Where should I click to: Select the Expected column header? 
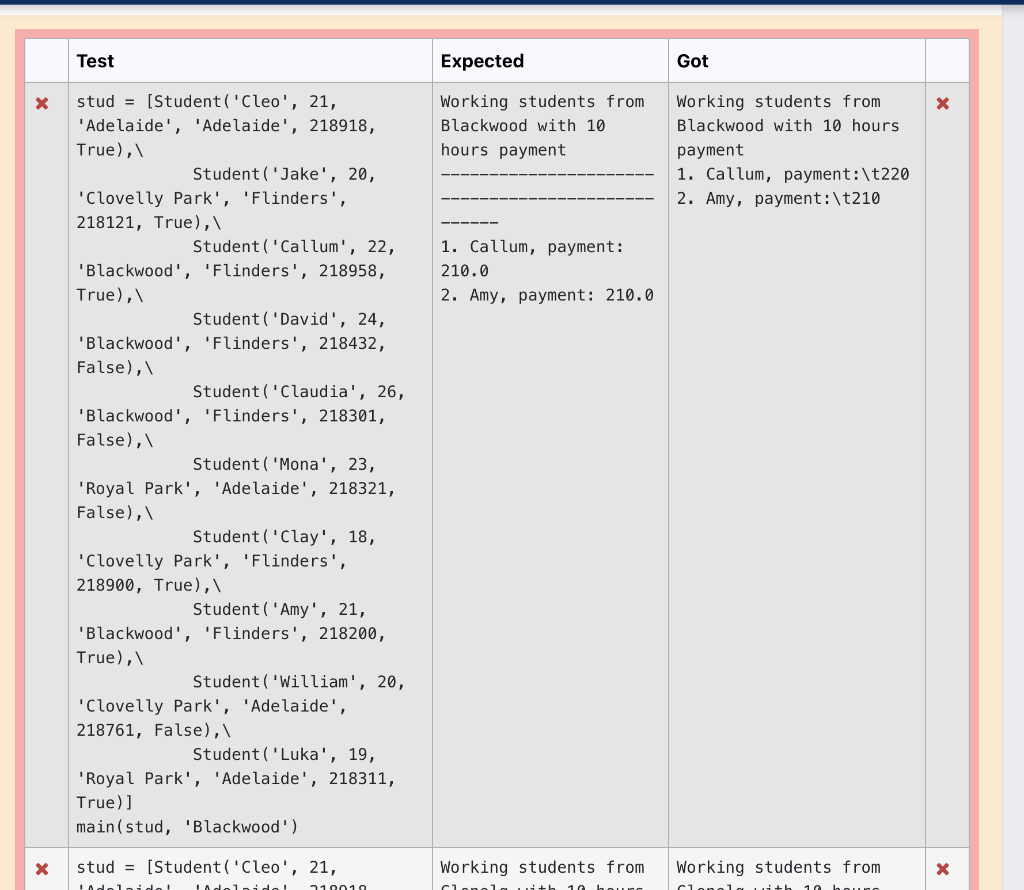(x=482, y=61)
